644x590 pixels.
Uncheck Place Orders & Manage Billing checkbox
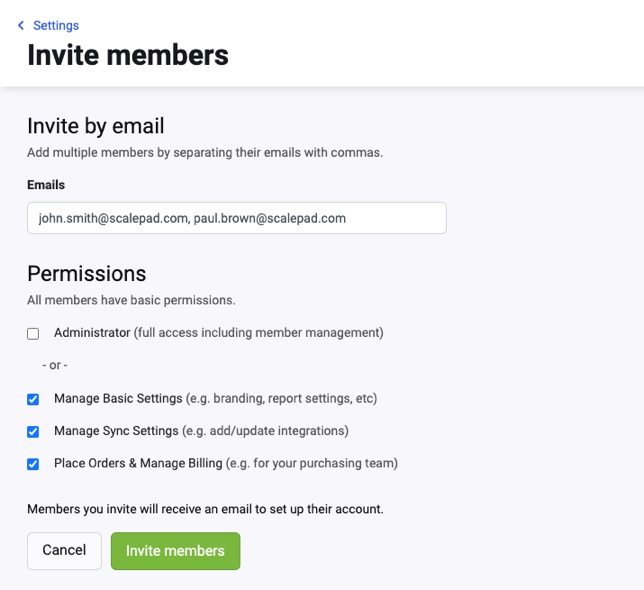33,464
